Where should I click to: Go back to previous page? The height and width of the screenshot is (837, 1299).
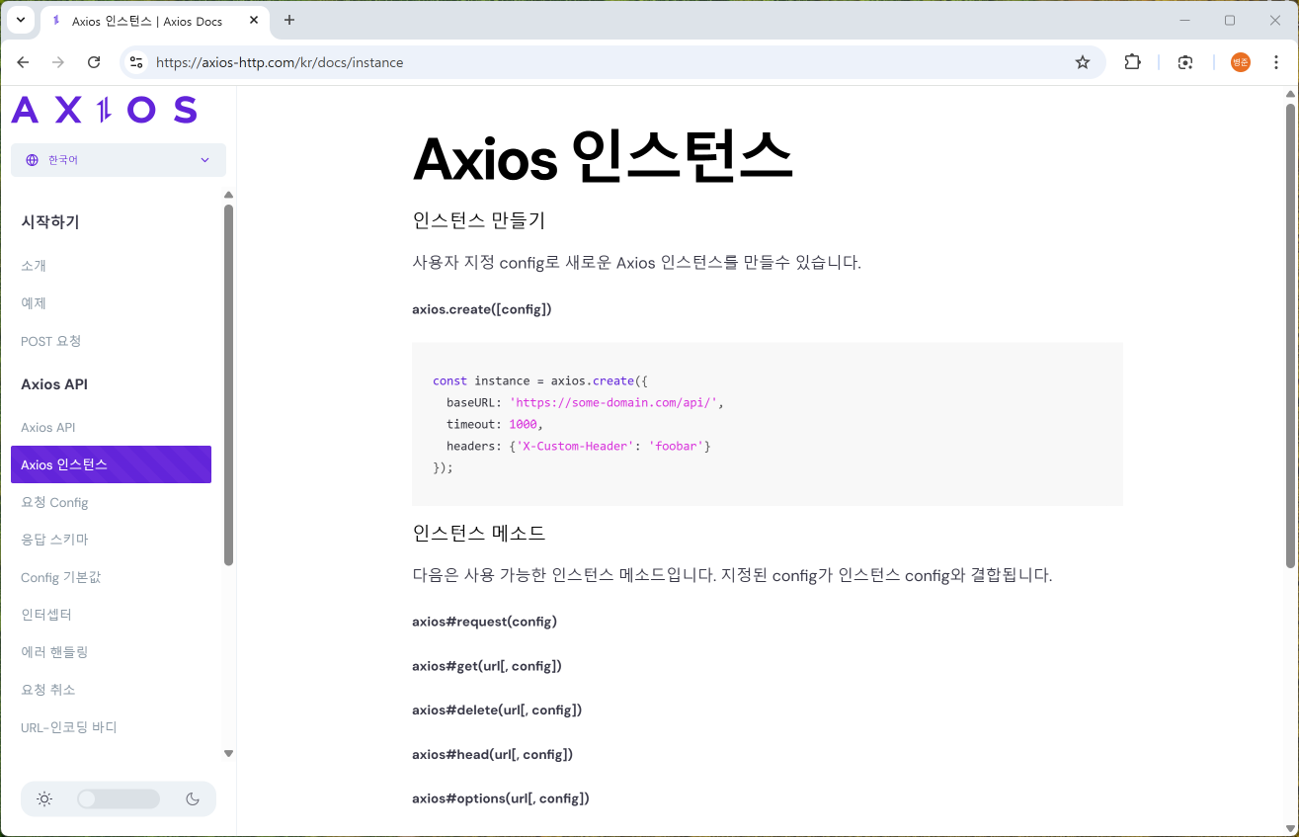tap(23, 62)
